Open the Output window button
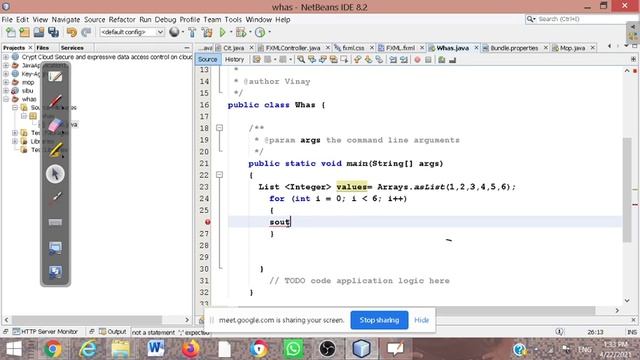The width and height of the screenshot is (640, 360). [113, 332]
